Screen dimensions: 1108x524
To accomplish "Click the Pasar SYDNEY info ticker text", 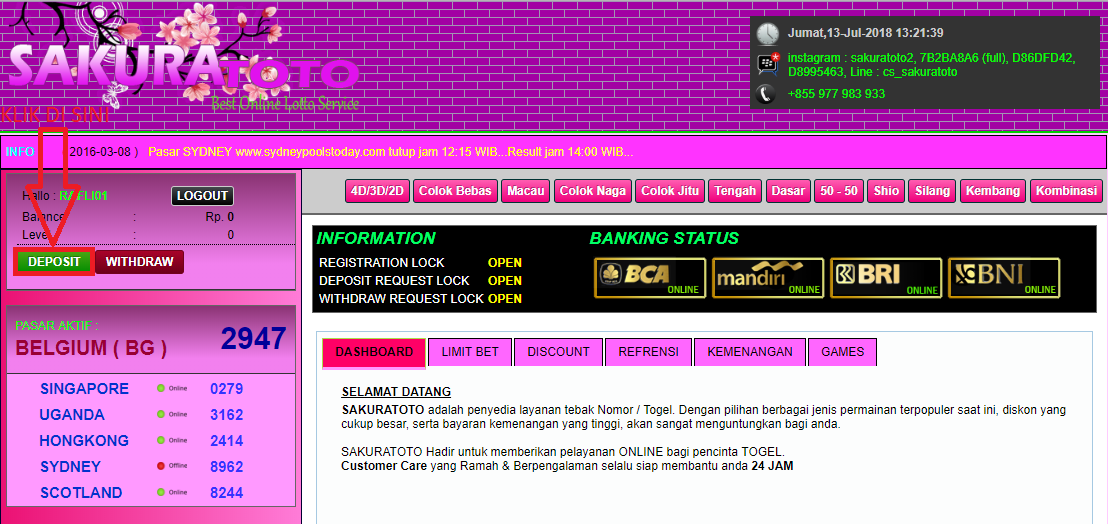I will (390, 152).
